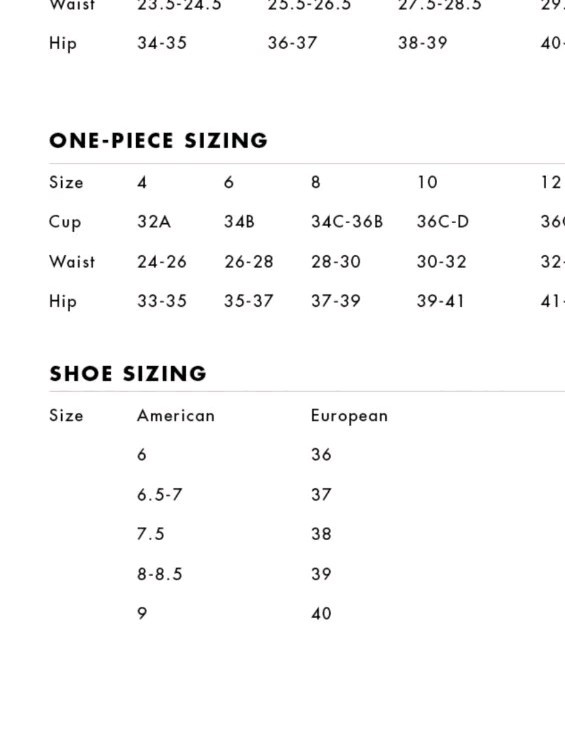
Task: Click the ONE-PIECE SIZING heading
Action: pos(158,141)
